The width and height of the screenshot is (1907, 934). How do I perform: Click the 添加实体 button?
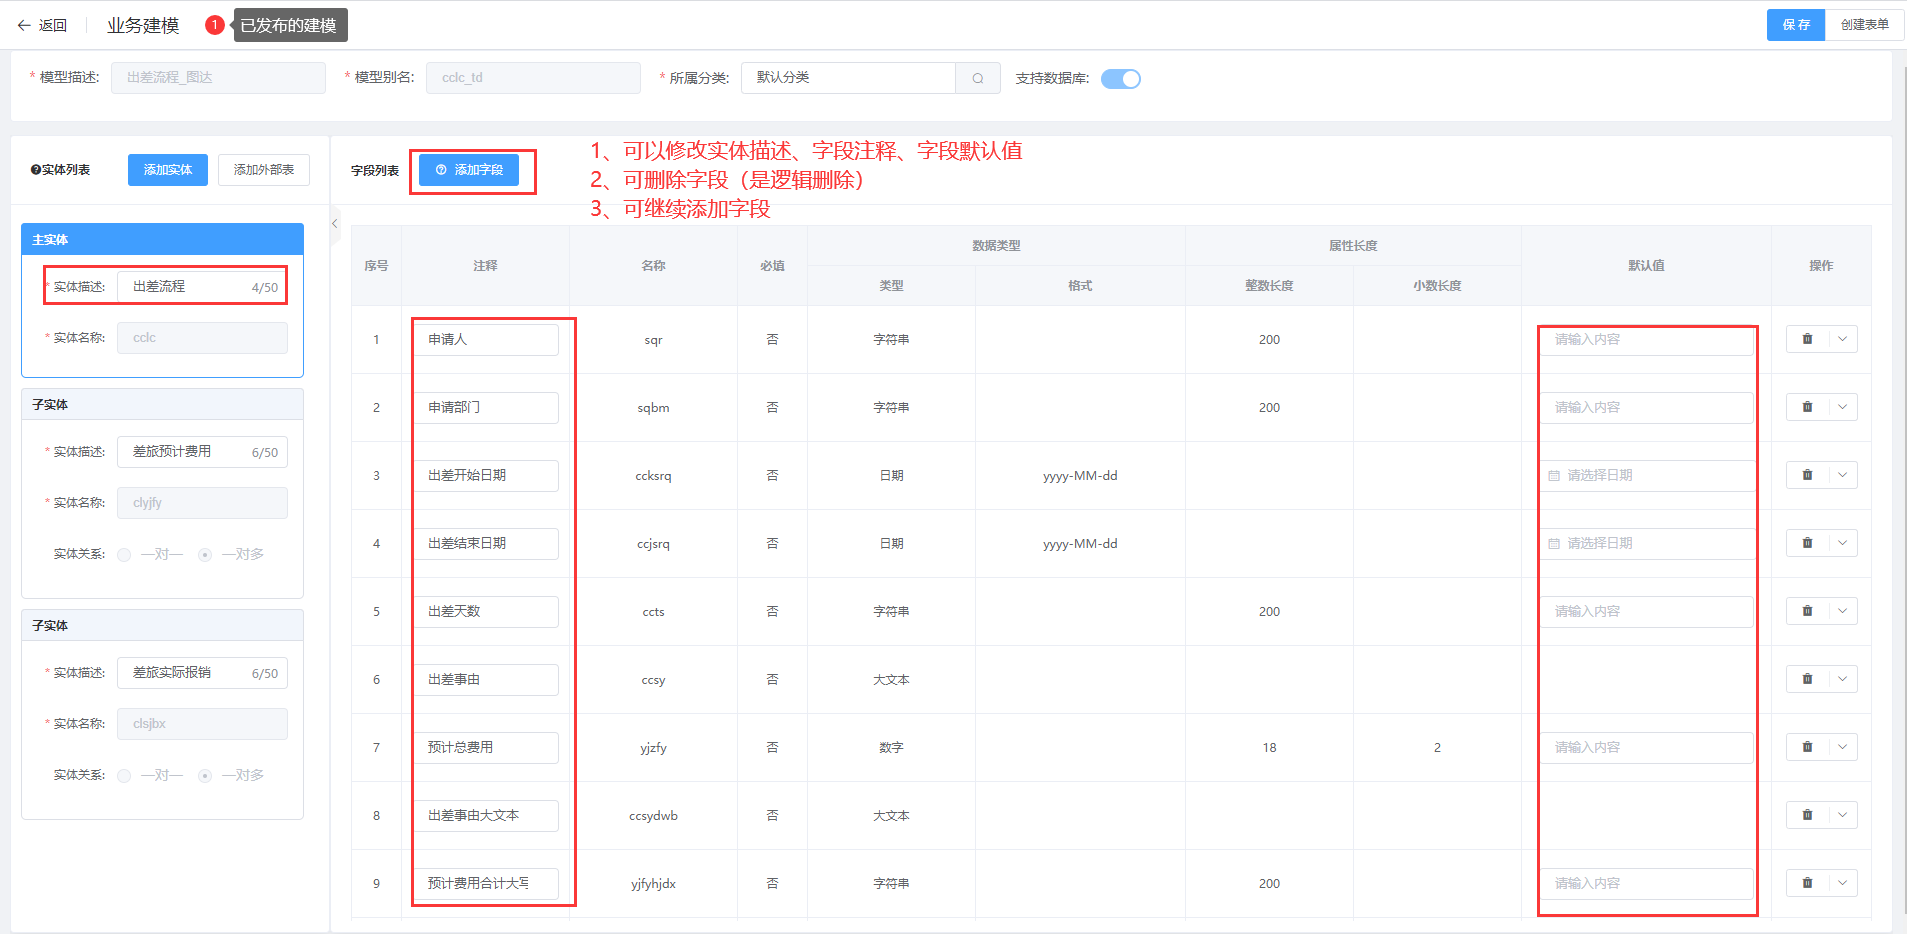[x=167, y=170]
